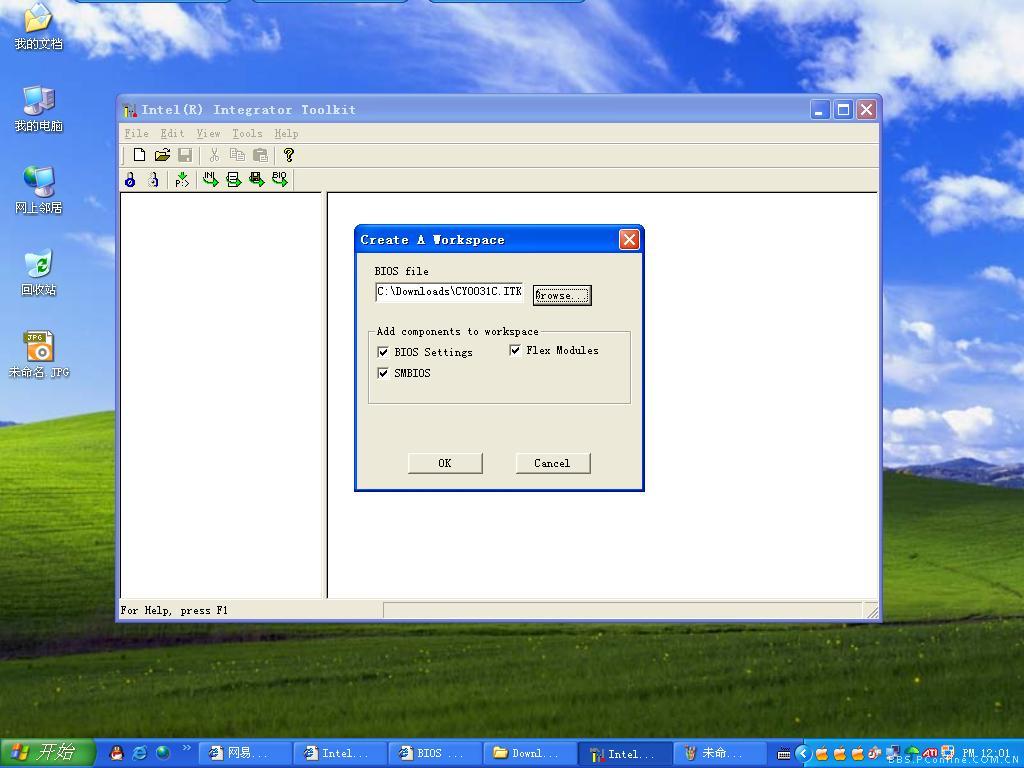This screenshot has height=768, width=1024.
Task: Minimize the Intel Integrator Toolkit window
Action: click(820, 110)
